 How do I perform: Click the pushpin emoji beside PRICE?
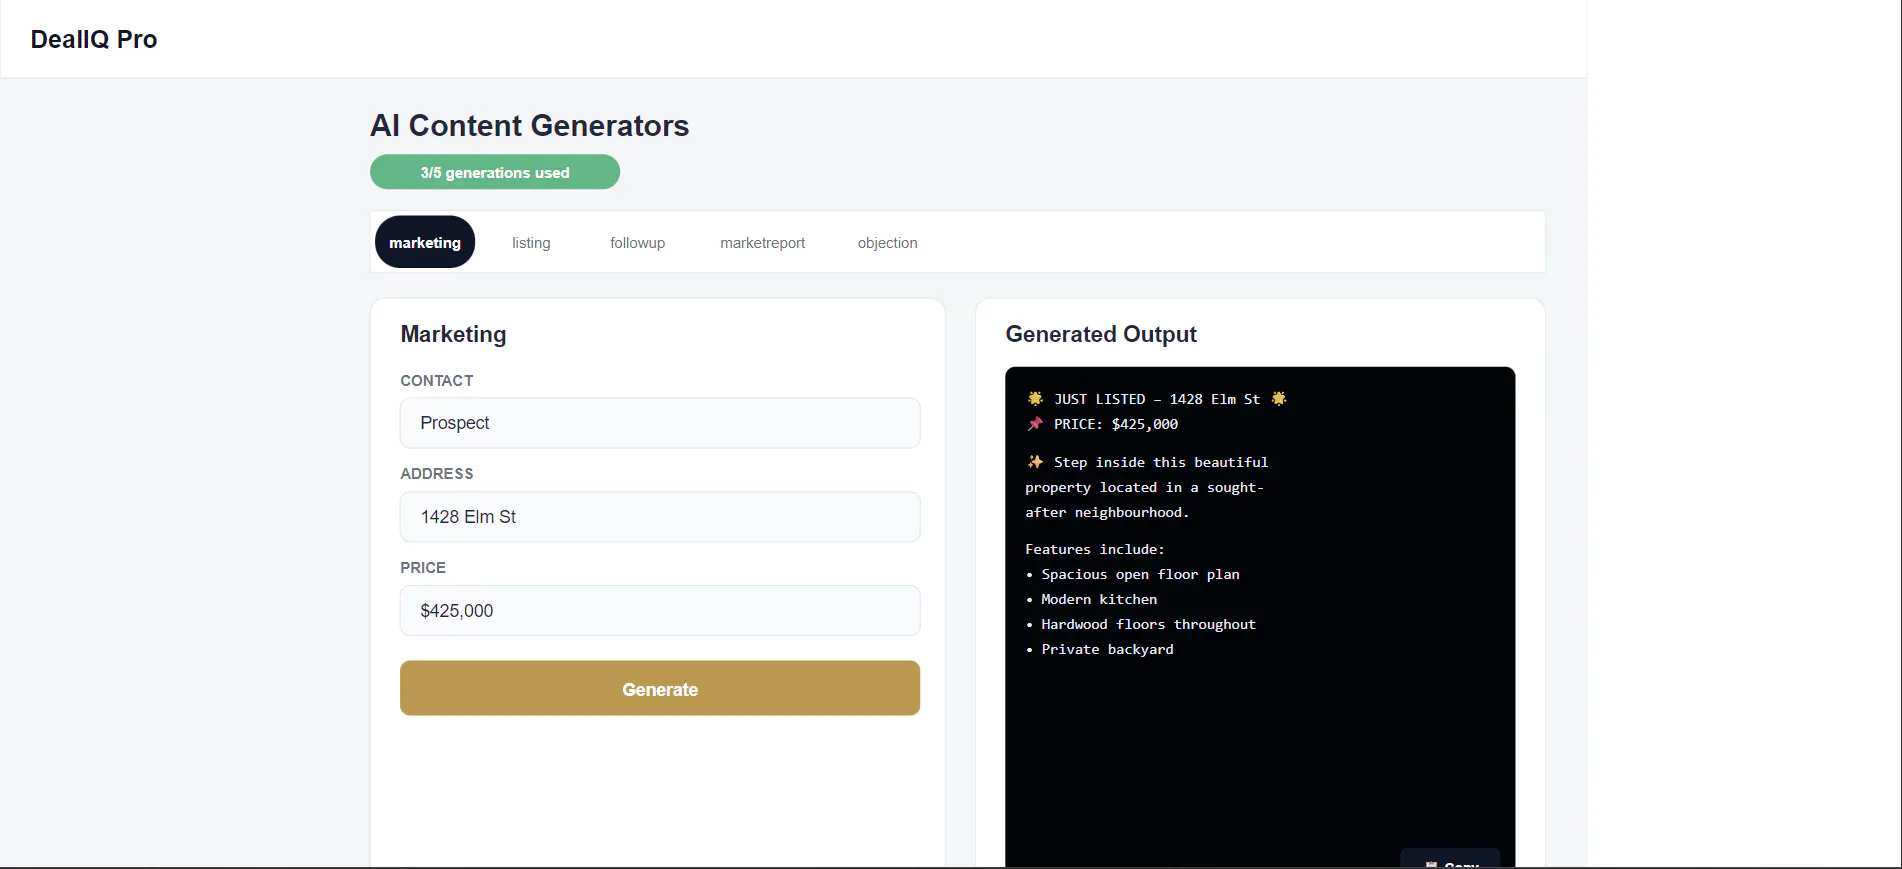coord(1035,424)
